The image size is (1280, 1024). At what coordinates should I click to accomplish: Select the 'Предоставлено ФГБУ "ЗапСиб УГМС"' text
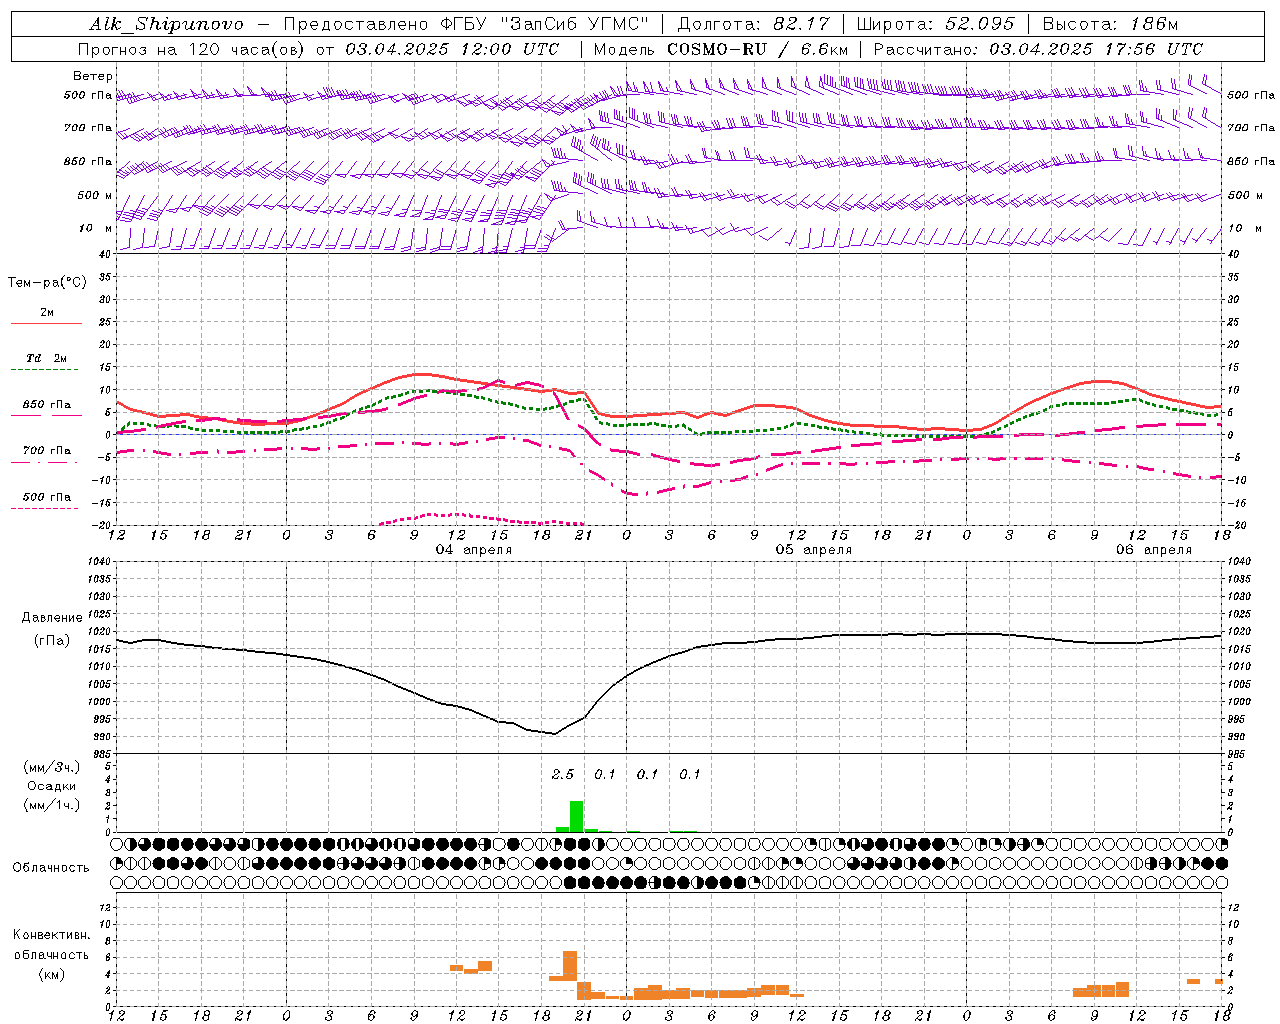pos(467,24)
